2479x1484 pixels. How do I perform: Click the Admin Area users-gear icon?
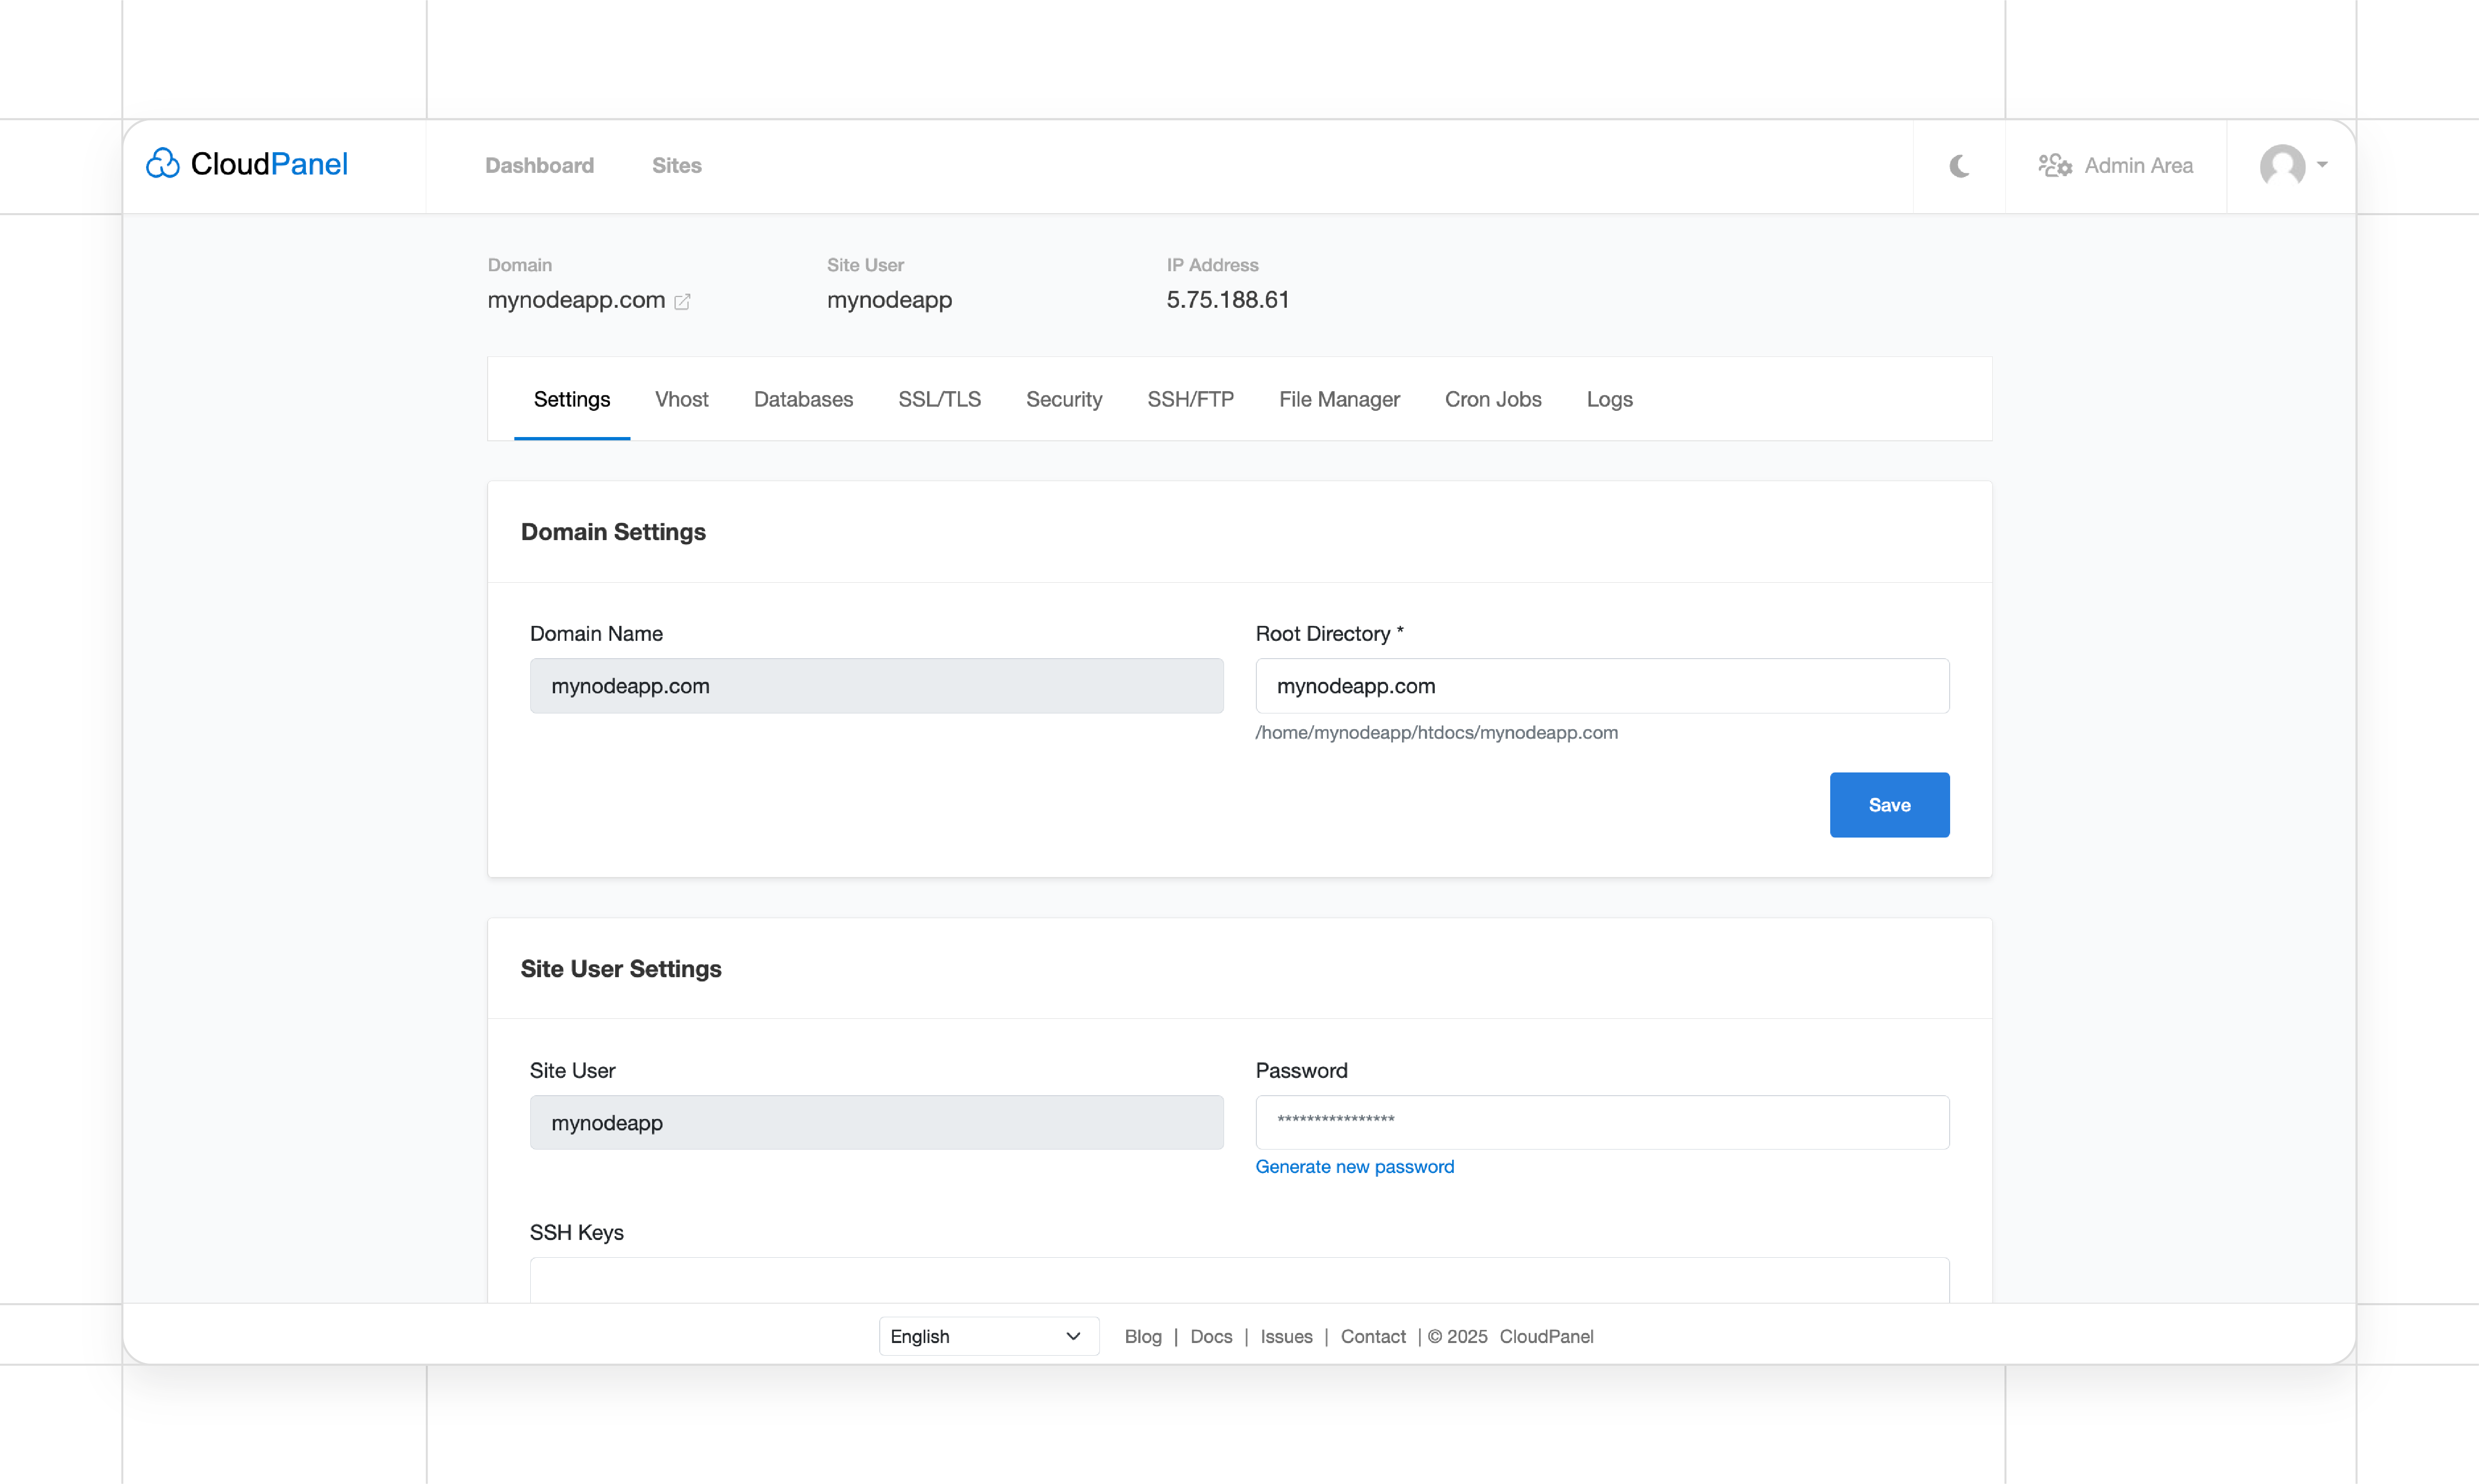[2055, 165]
